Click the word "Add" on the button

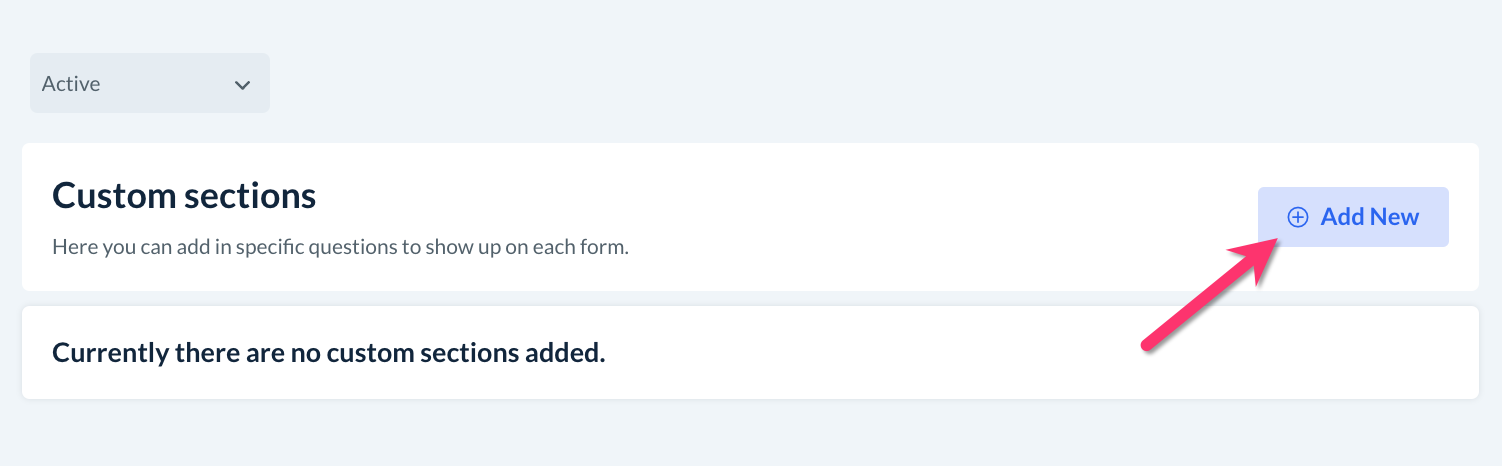[1343, 217]
